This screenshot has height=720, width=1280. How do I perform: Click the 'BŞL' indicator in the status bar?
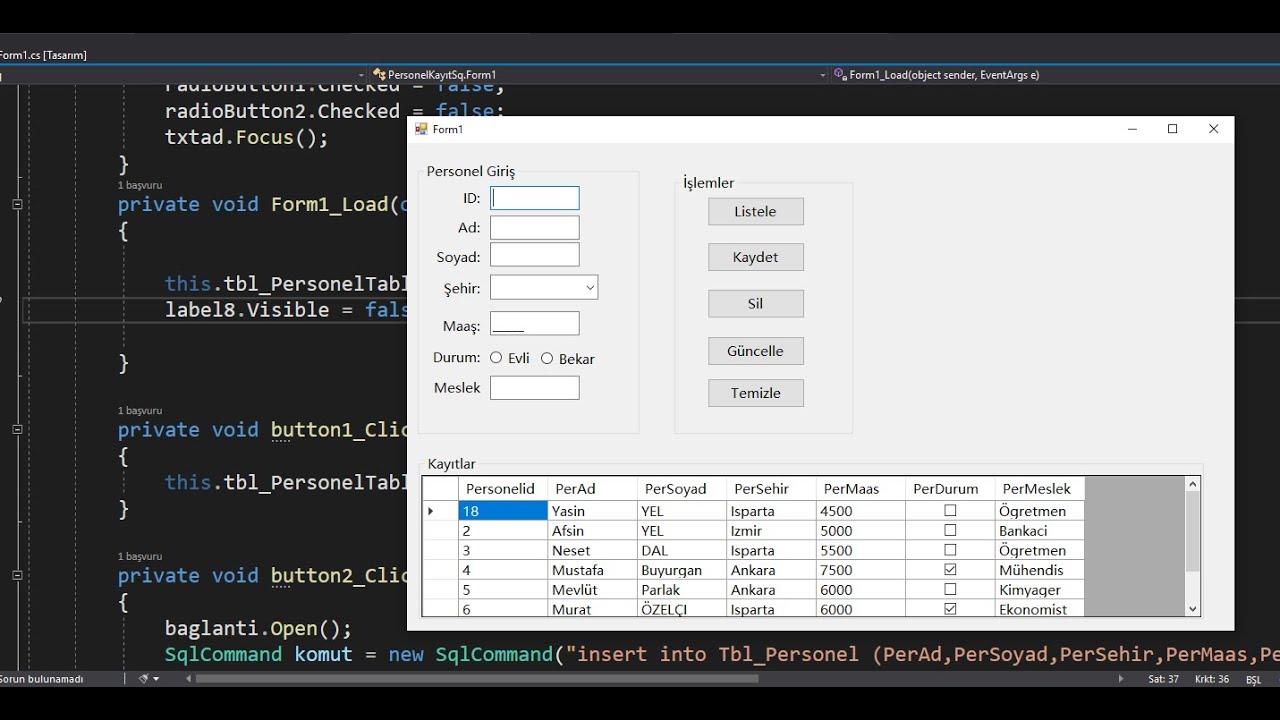point(1253,680)
